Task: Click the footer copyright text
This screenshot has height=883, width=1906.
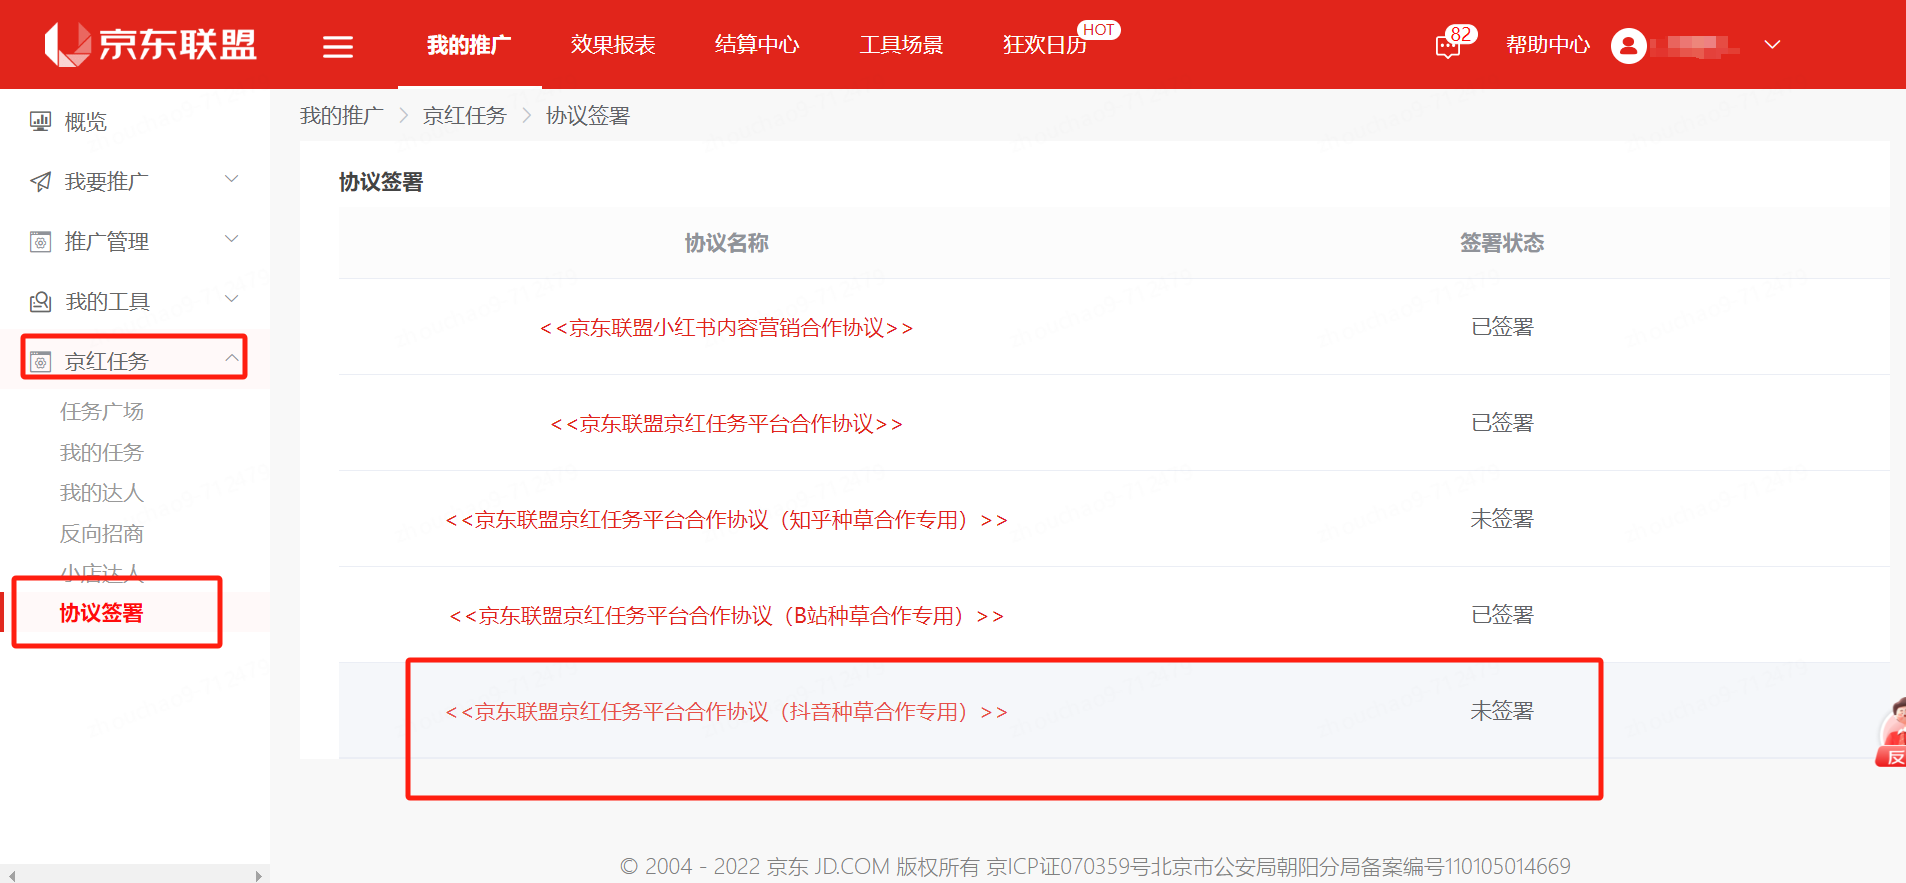Action: 1095,866
